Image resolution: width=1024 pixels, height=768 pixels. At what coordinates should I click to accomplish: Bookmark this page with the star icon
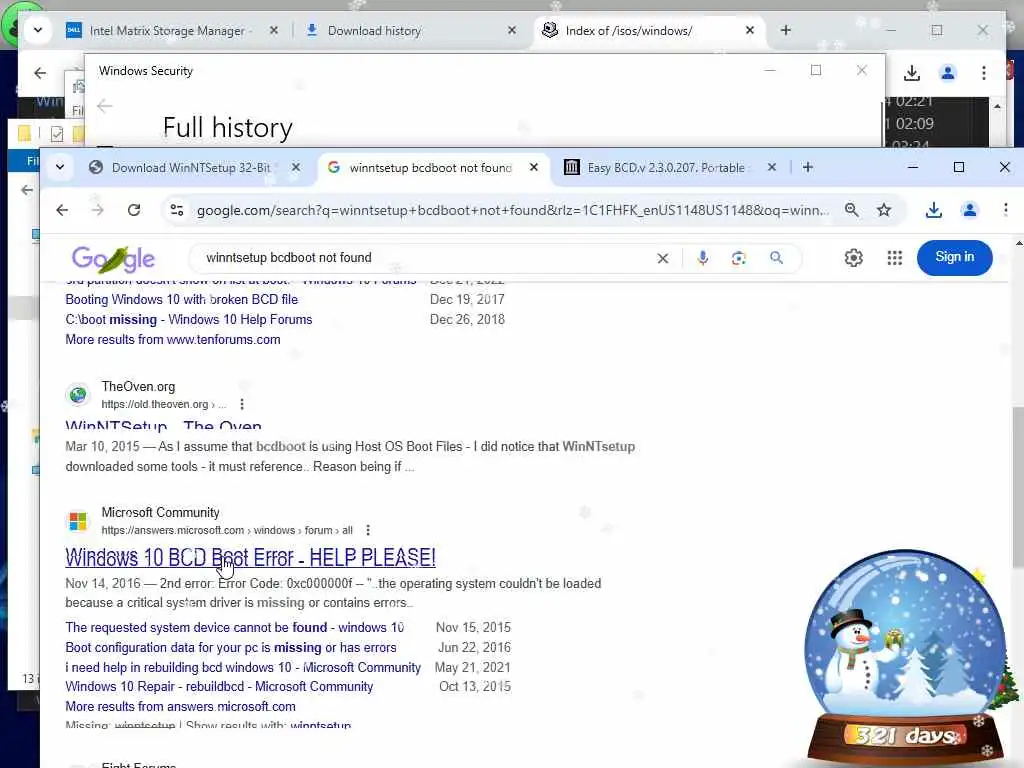pos(884,210)
